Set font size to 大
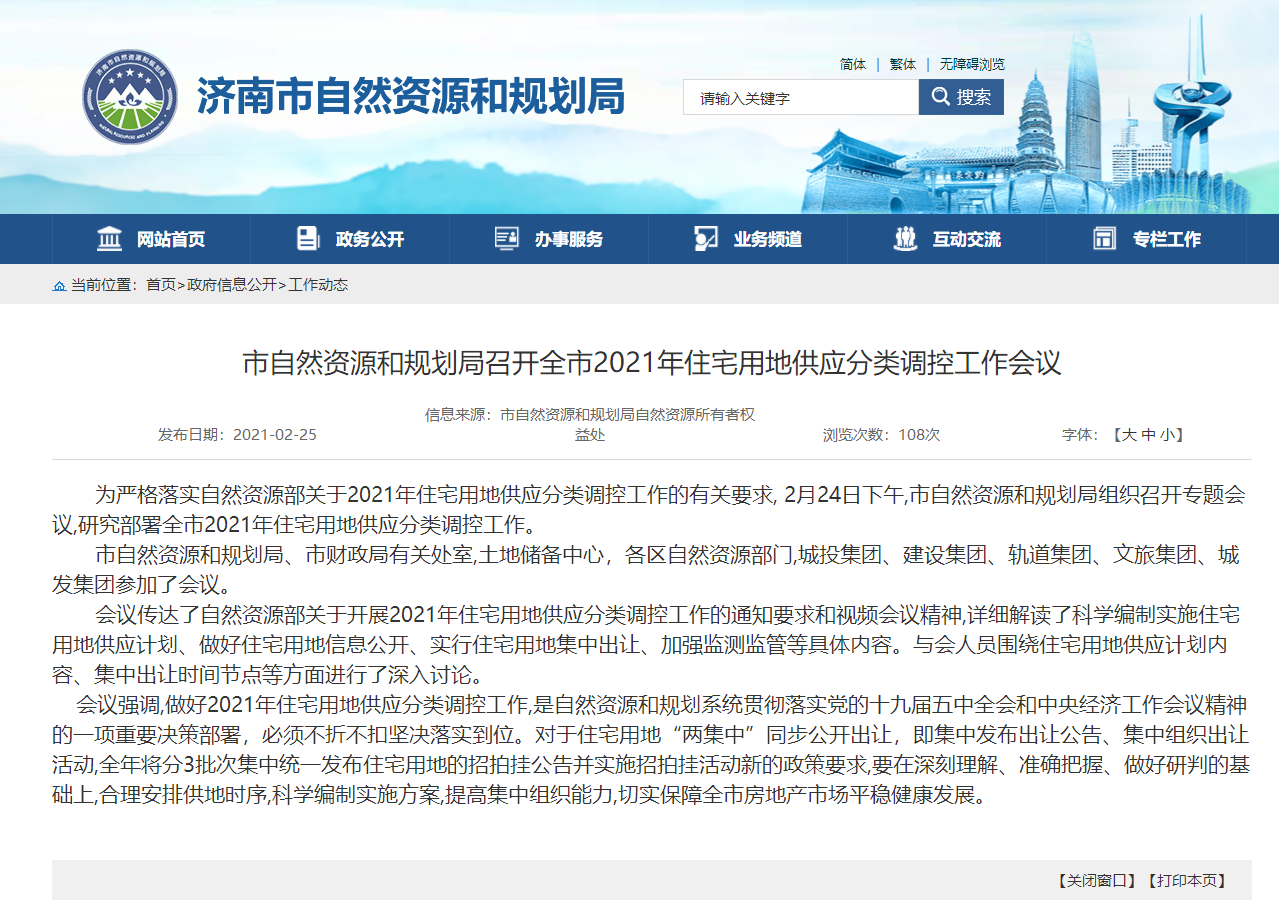The width and height of the screenshot is (1279, 915). pyautogui.click(x=1129, y=435)
